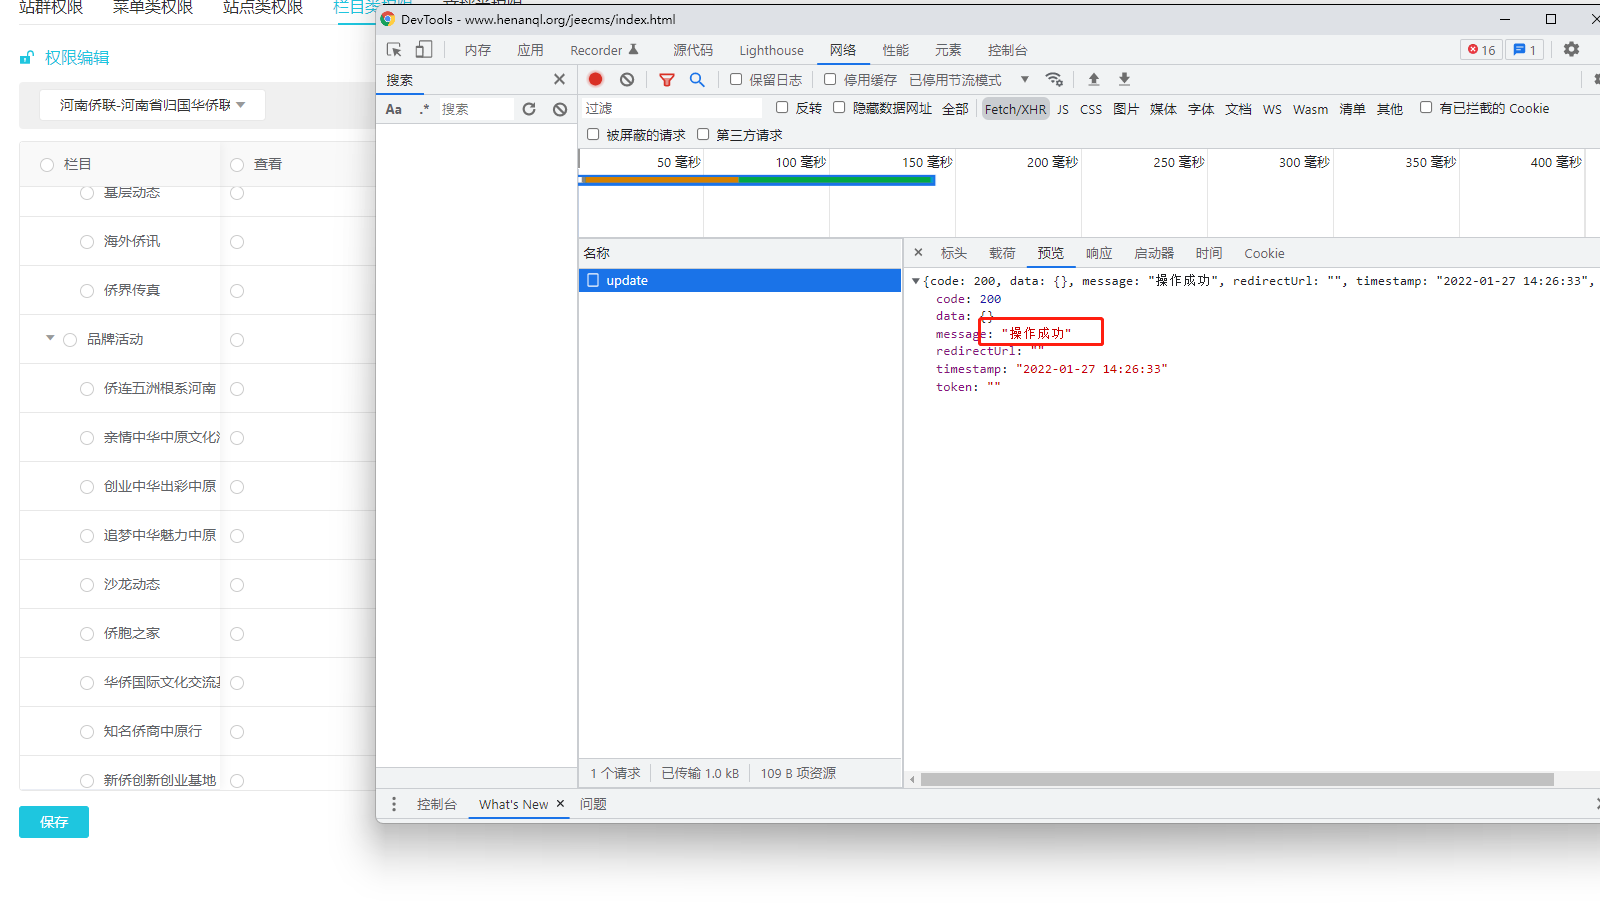
Task: Open the 河南侨联 site dropdown
Action: coord(152,105)
